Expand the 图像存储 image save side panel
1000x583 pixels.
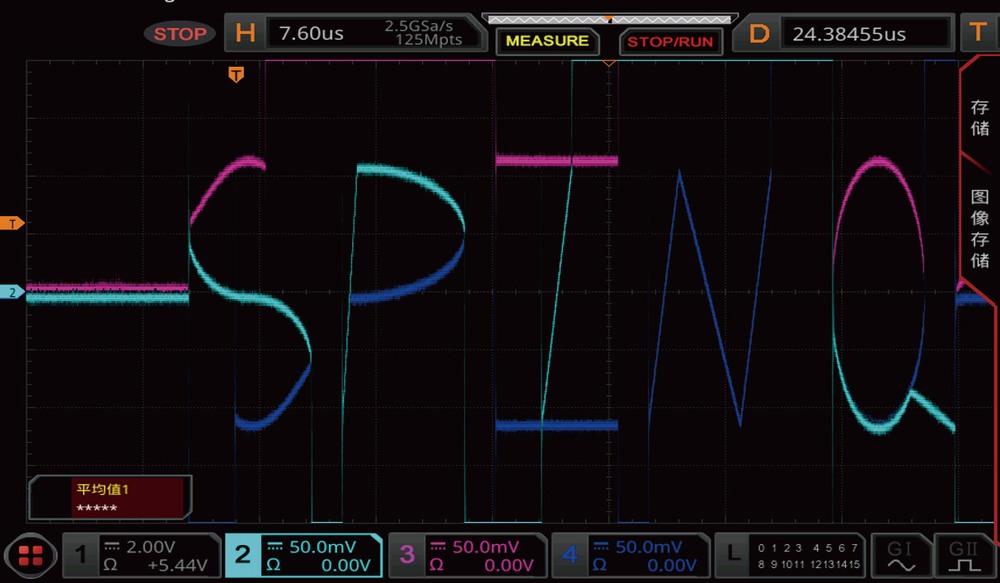click(x=980, y=228)
